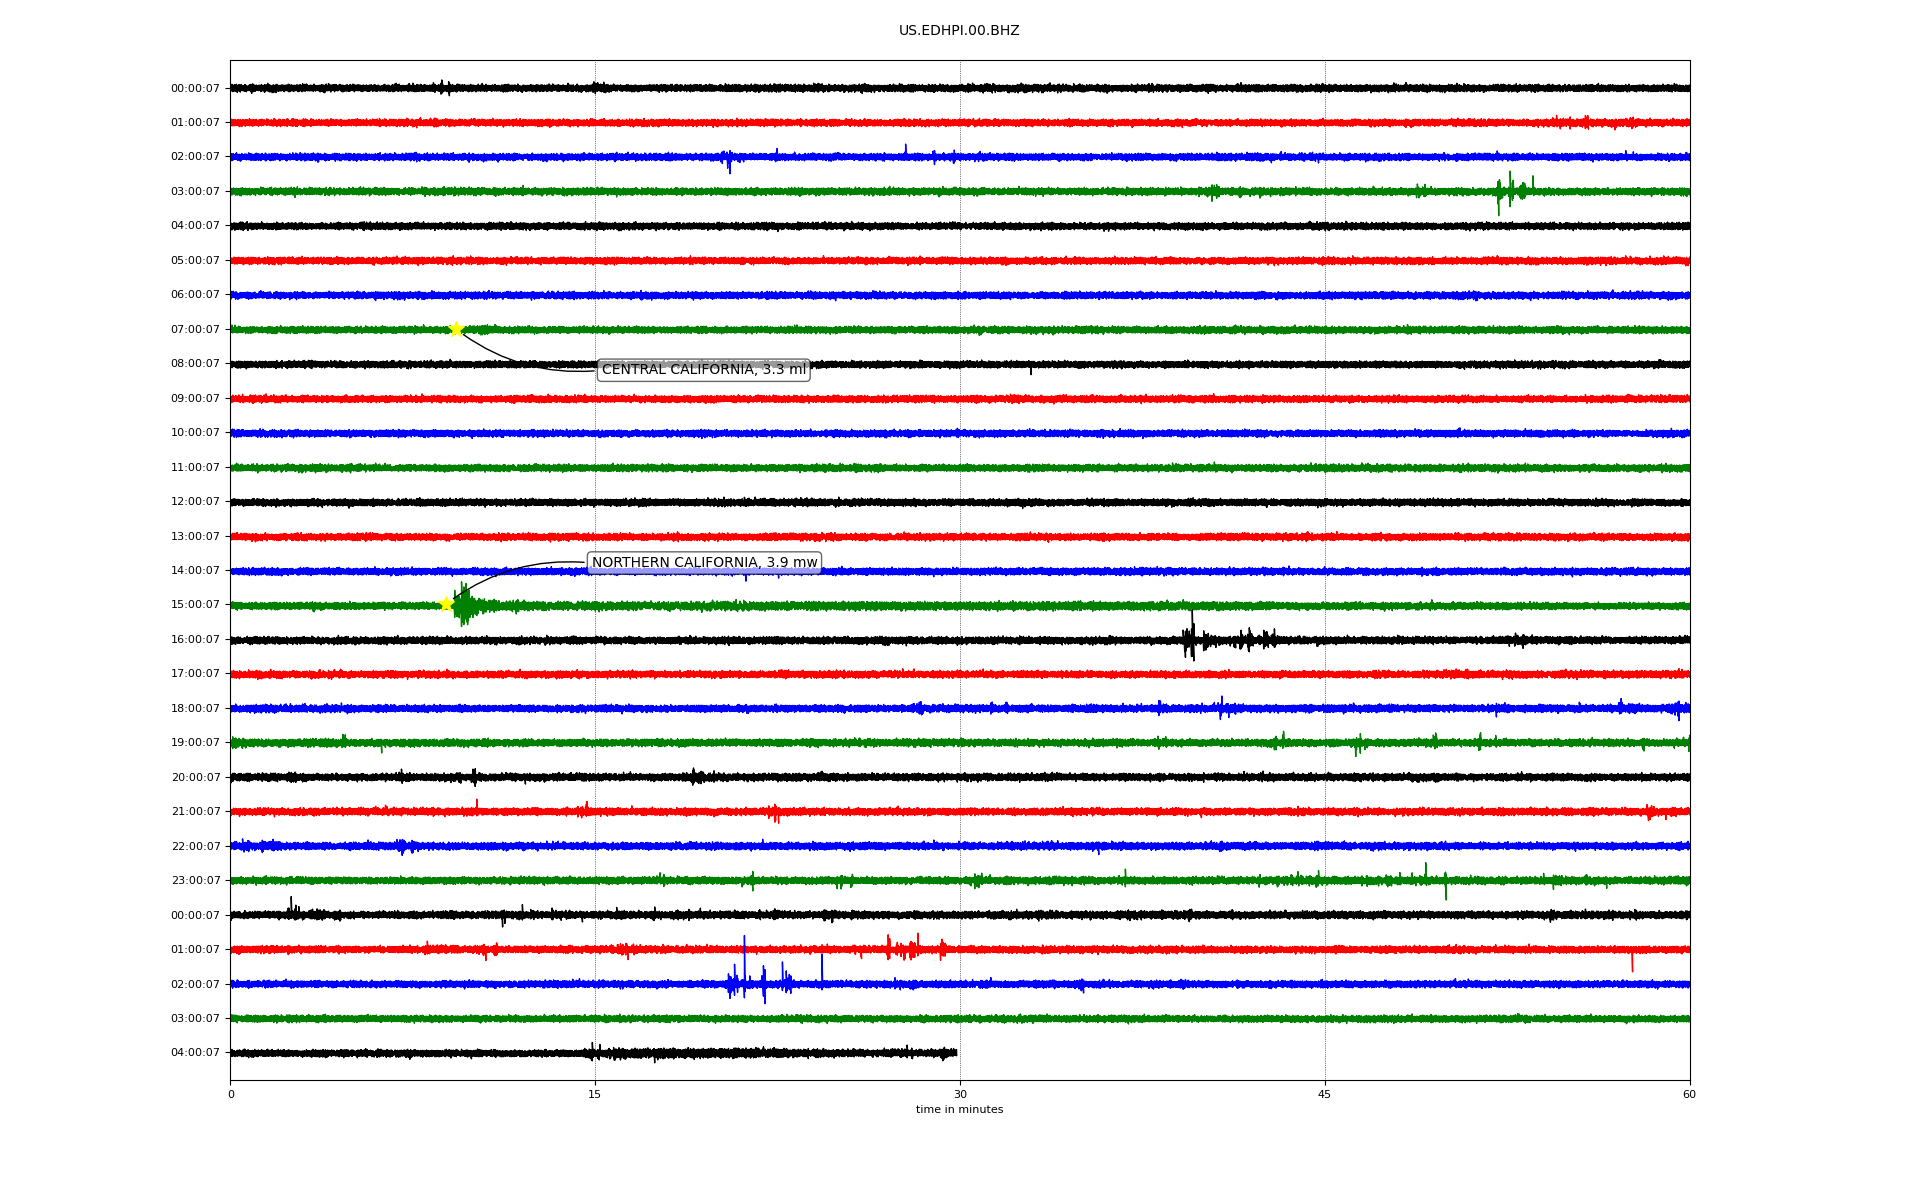Click the 23:00:07 time label

tap(195, 881)
